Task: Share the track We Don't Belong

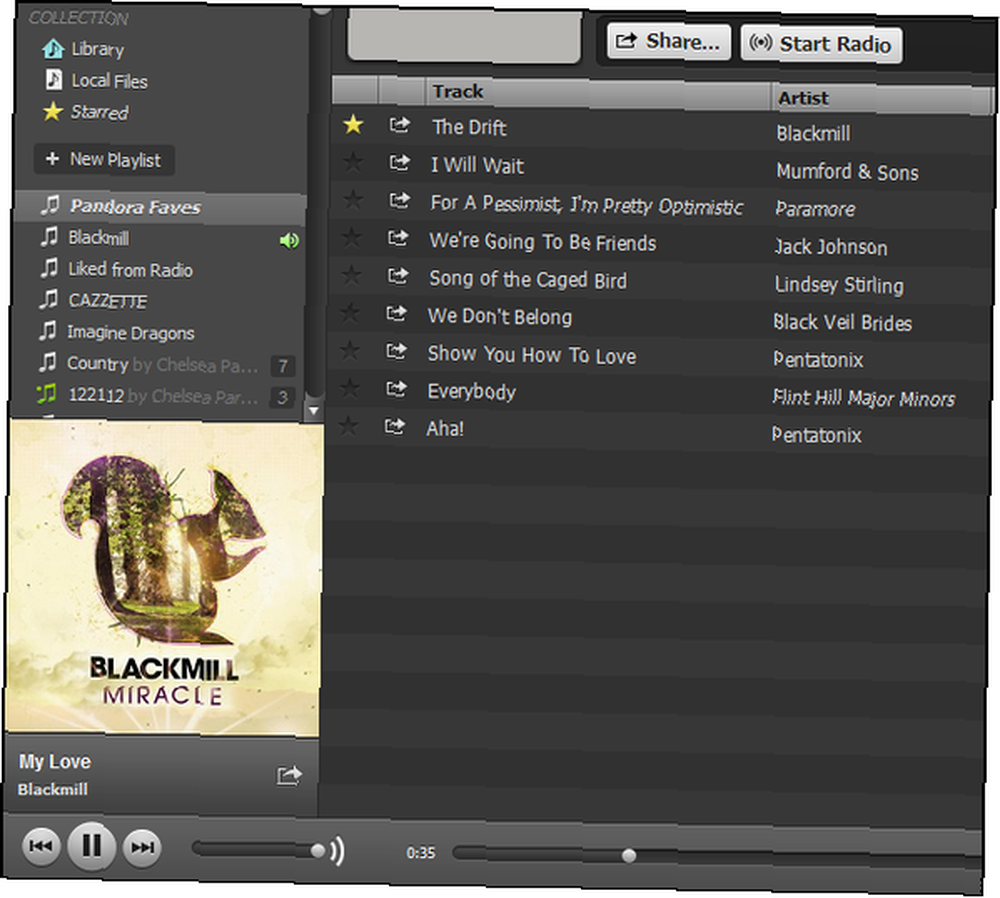Action: [397, 313]
